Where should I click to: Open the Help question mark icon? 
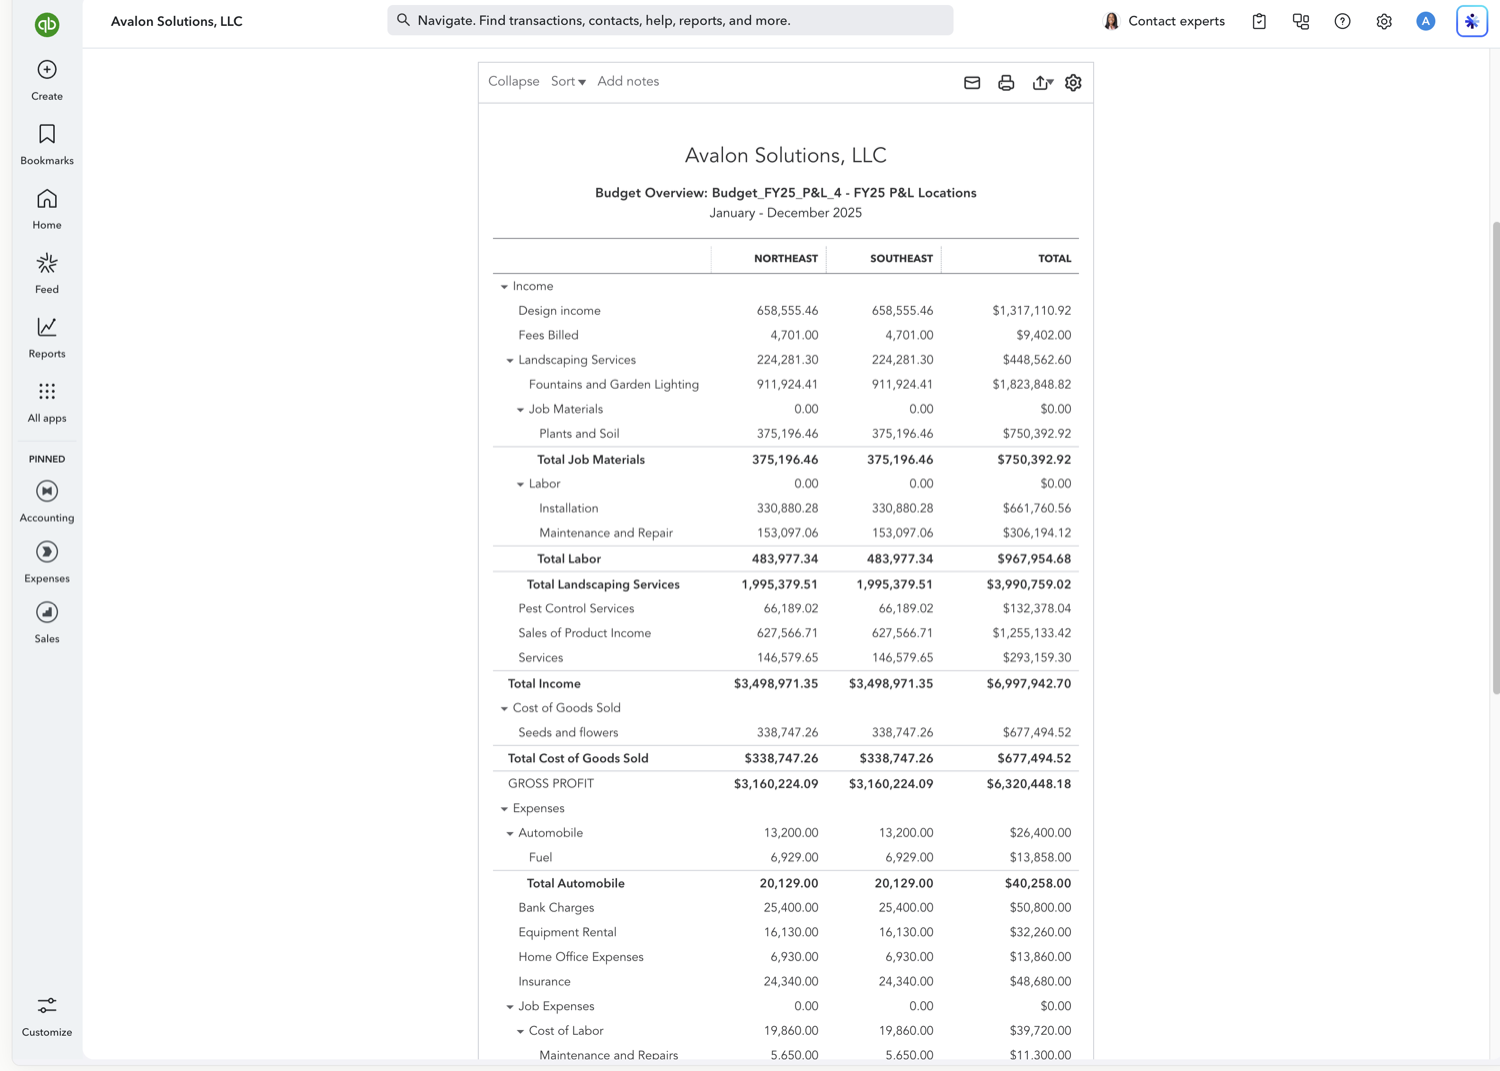tap(1342, 21)
